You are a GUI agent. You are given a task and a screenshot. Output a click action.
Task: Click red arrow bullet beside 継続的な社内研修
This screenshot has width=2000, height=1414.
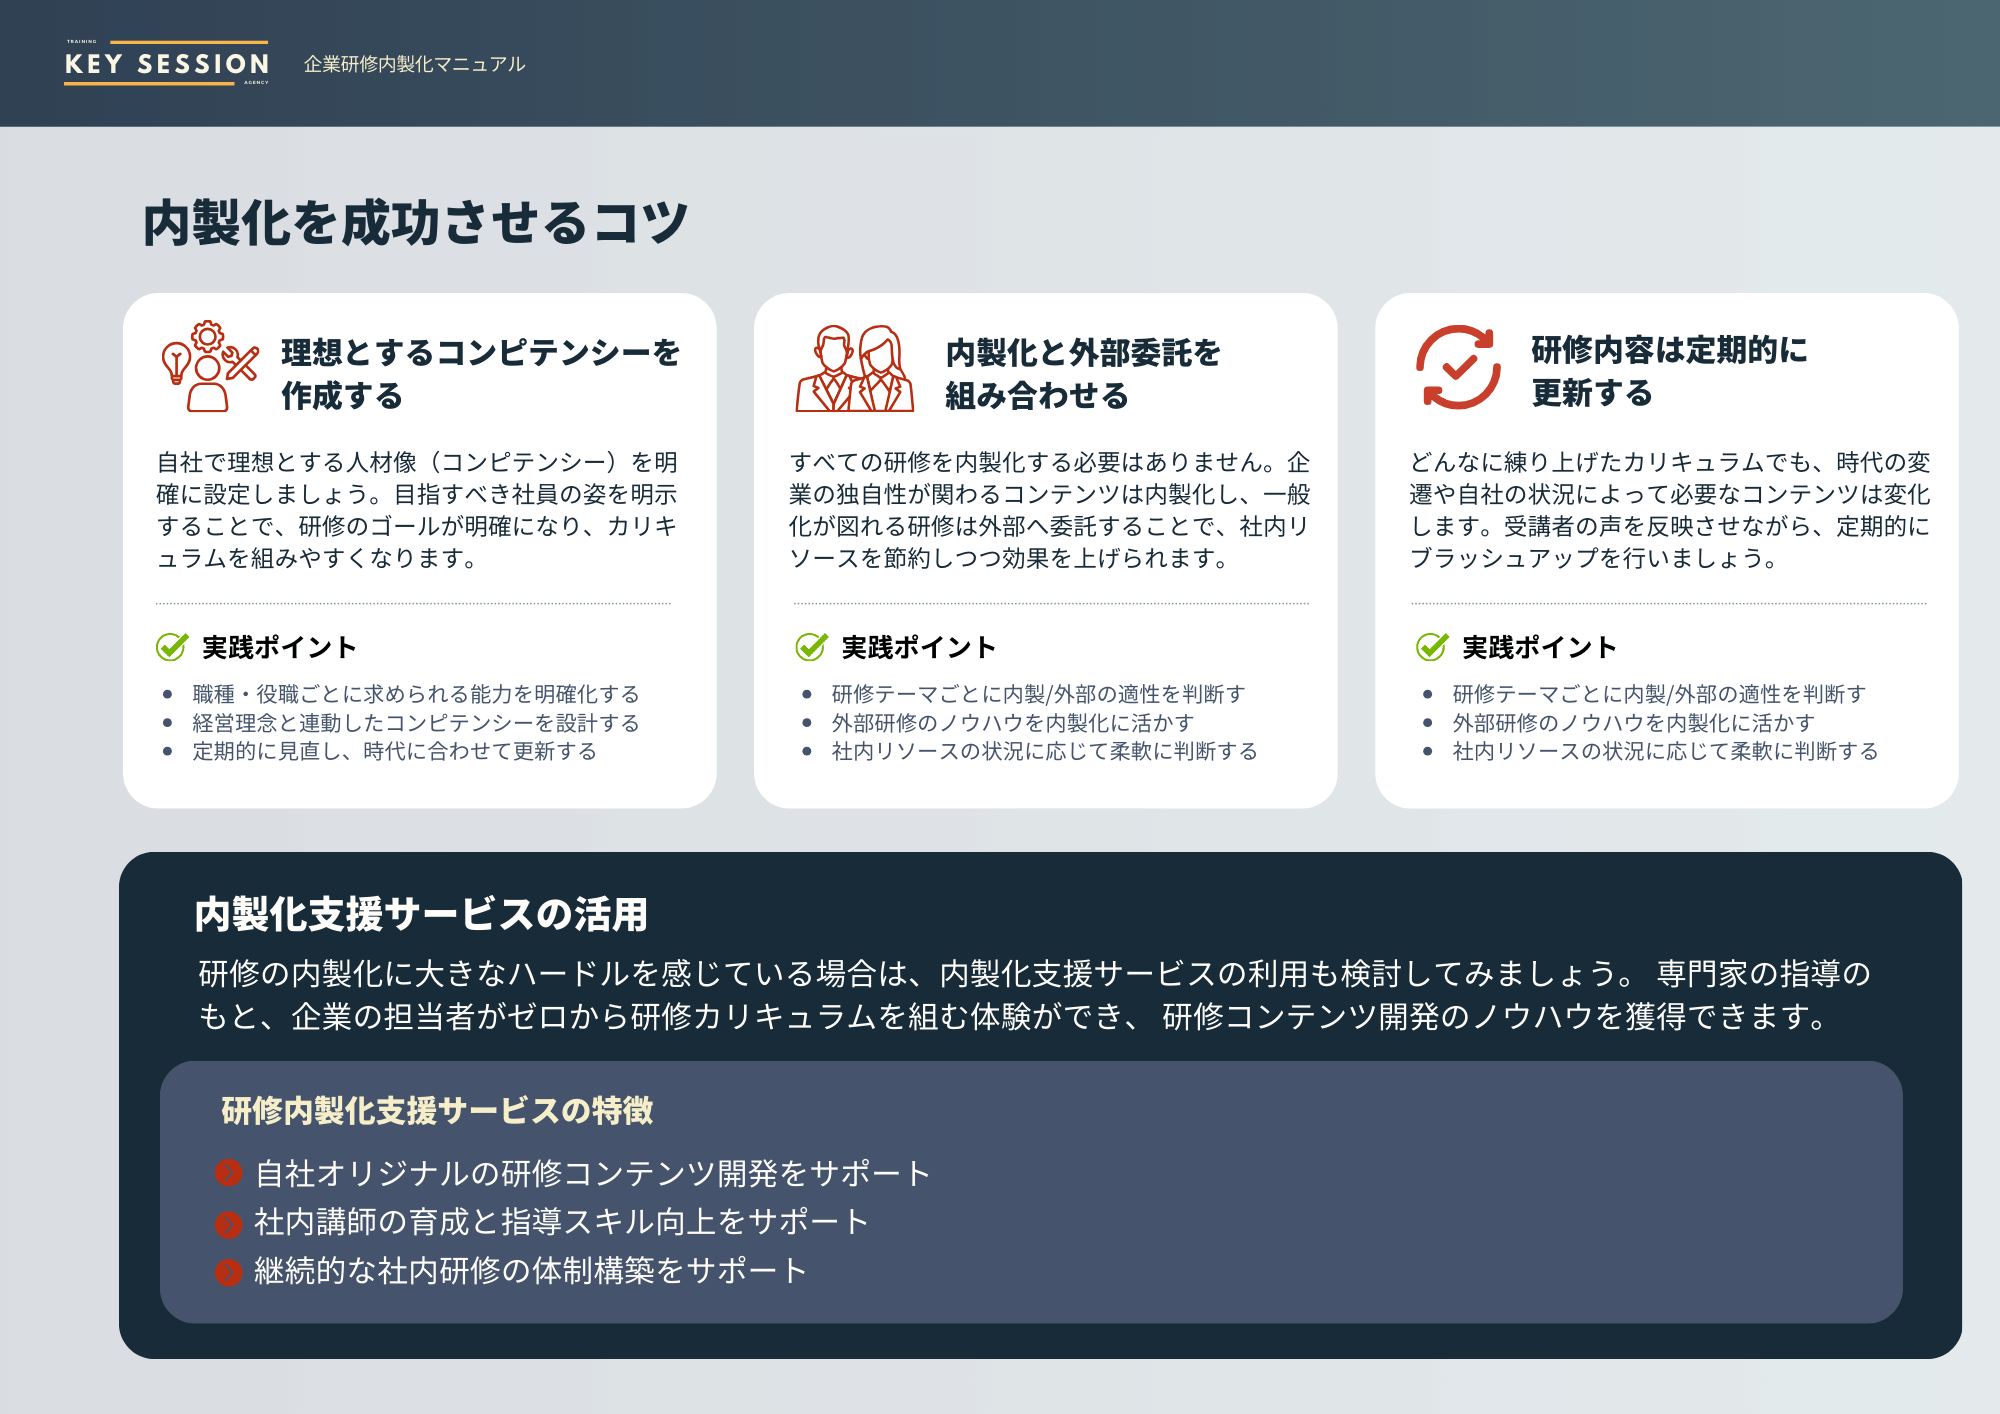click(x=229, y=1272)
